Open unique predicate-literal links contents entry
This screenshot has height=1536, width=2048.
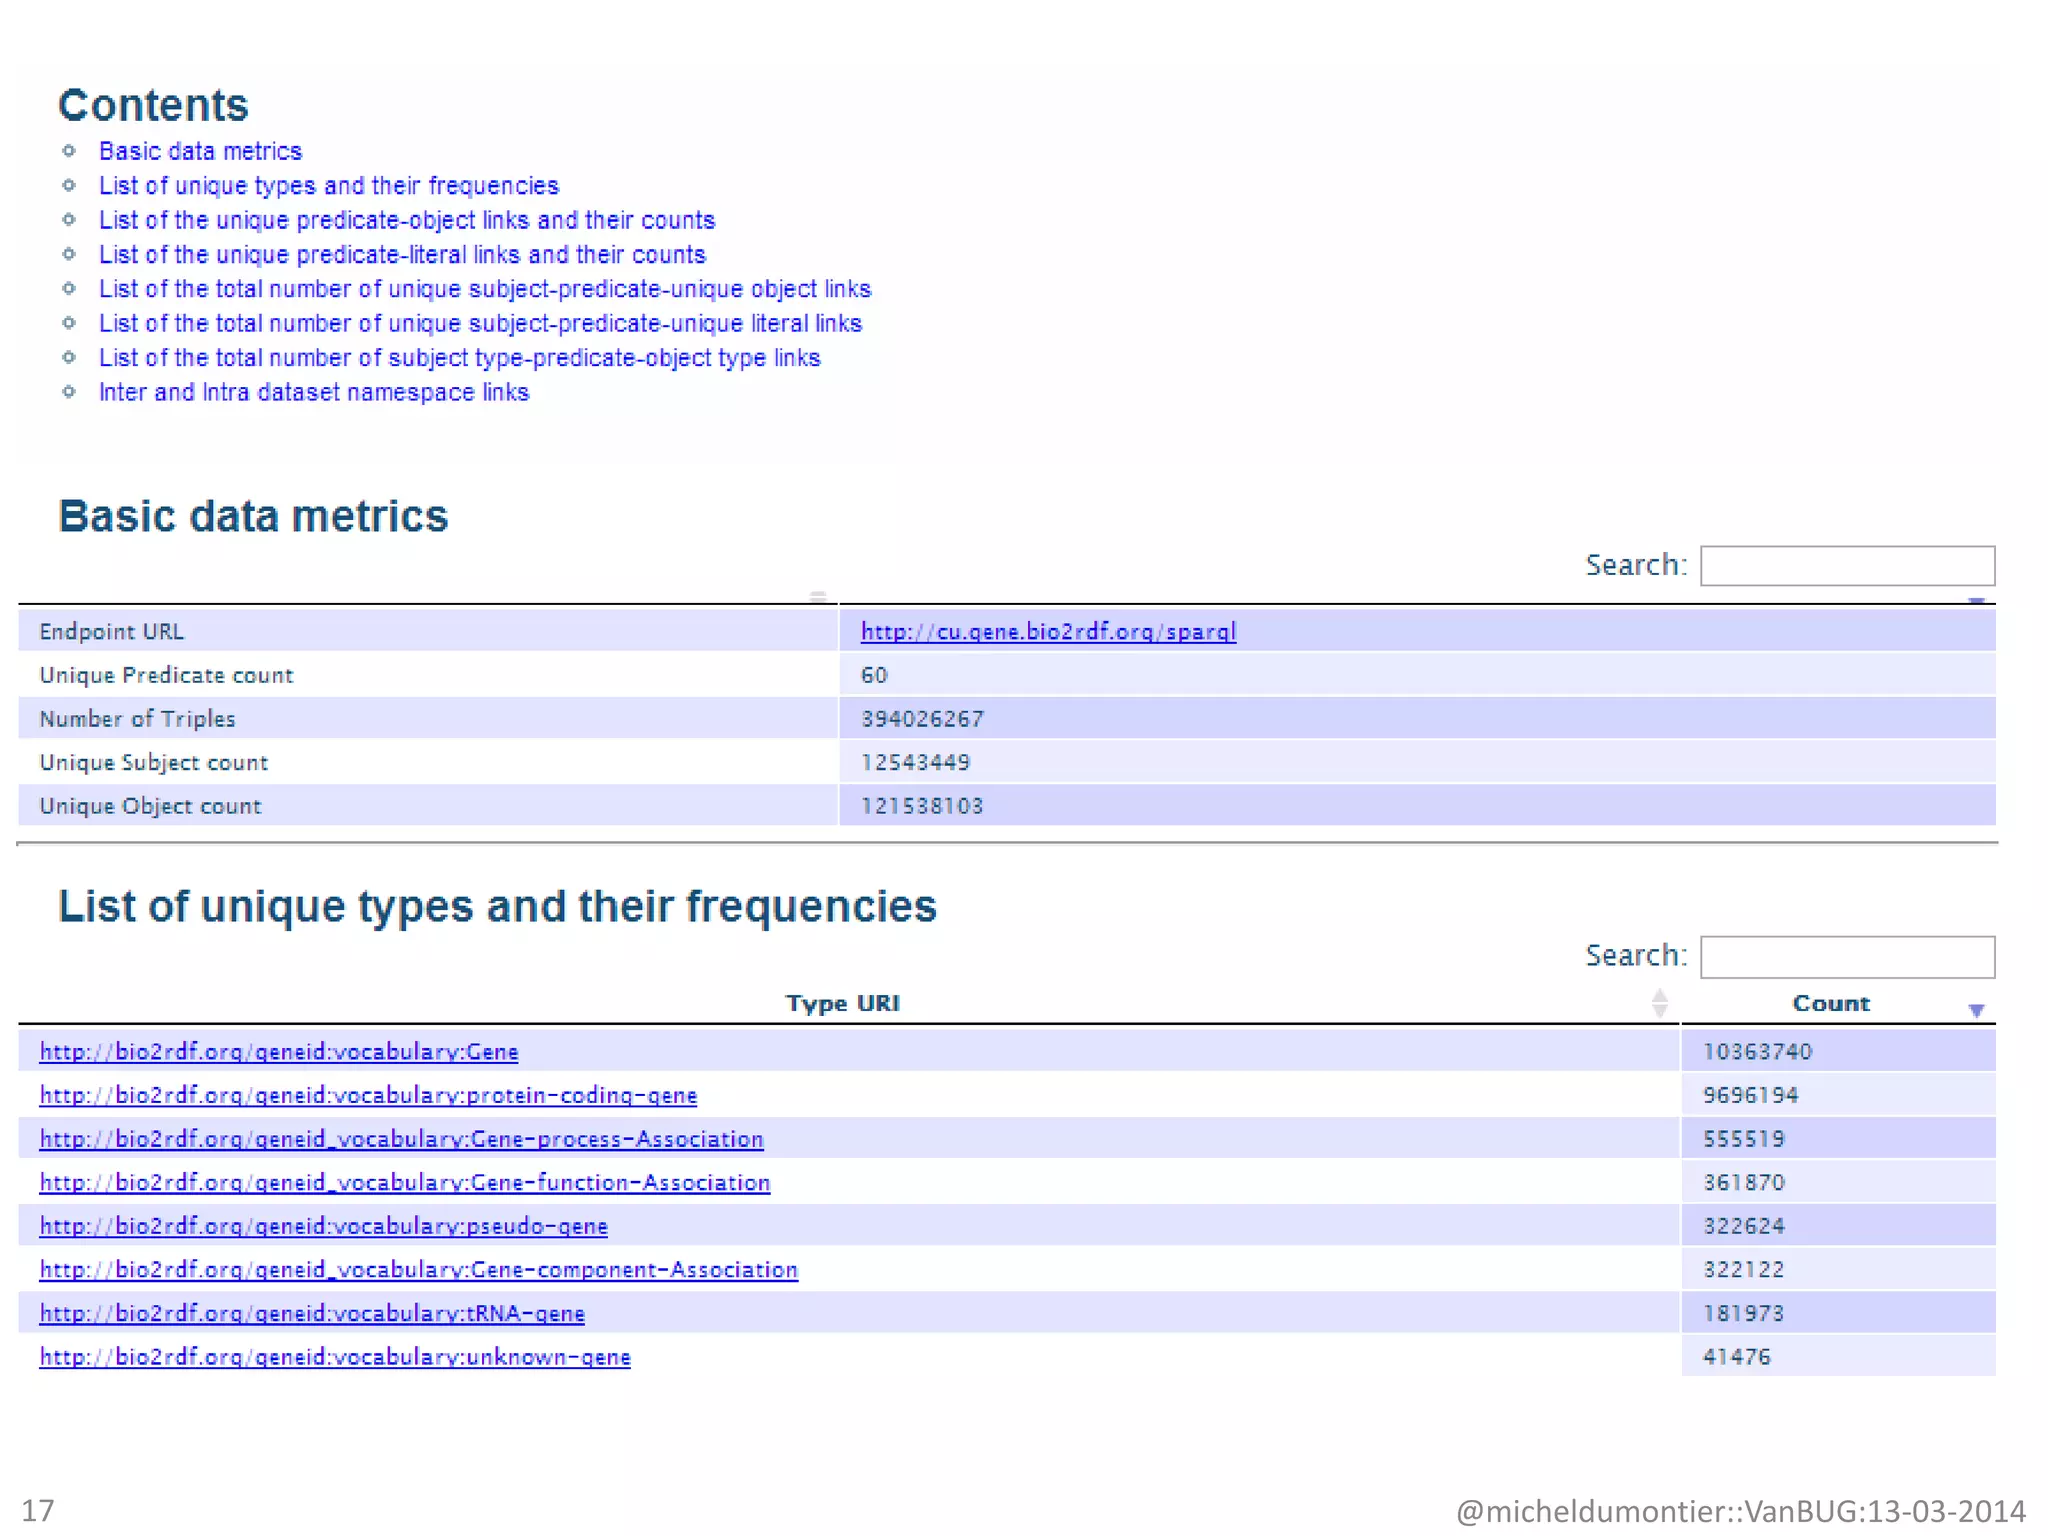pos(402,255)
